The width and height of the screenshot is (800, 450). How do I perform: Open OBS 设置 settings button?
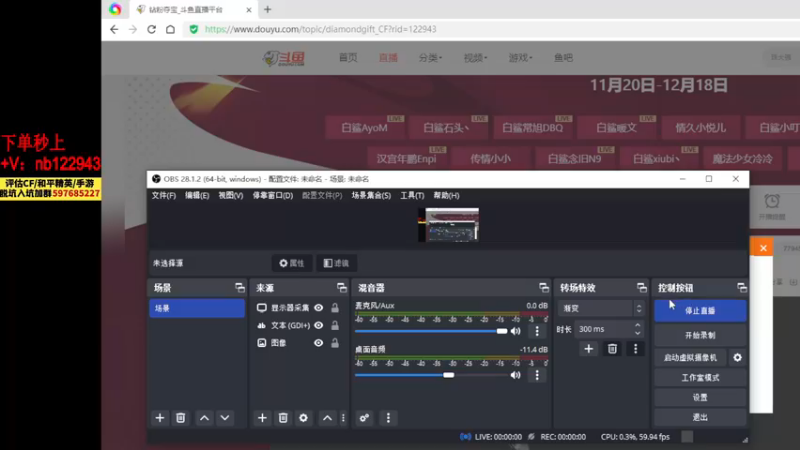700,397
